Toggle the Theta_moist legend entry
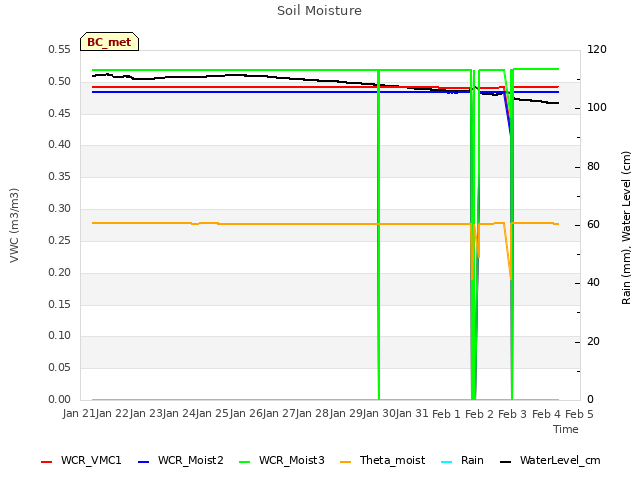This screenshot has height=480, width=640. [x=382, y=460]
